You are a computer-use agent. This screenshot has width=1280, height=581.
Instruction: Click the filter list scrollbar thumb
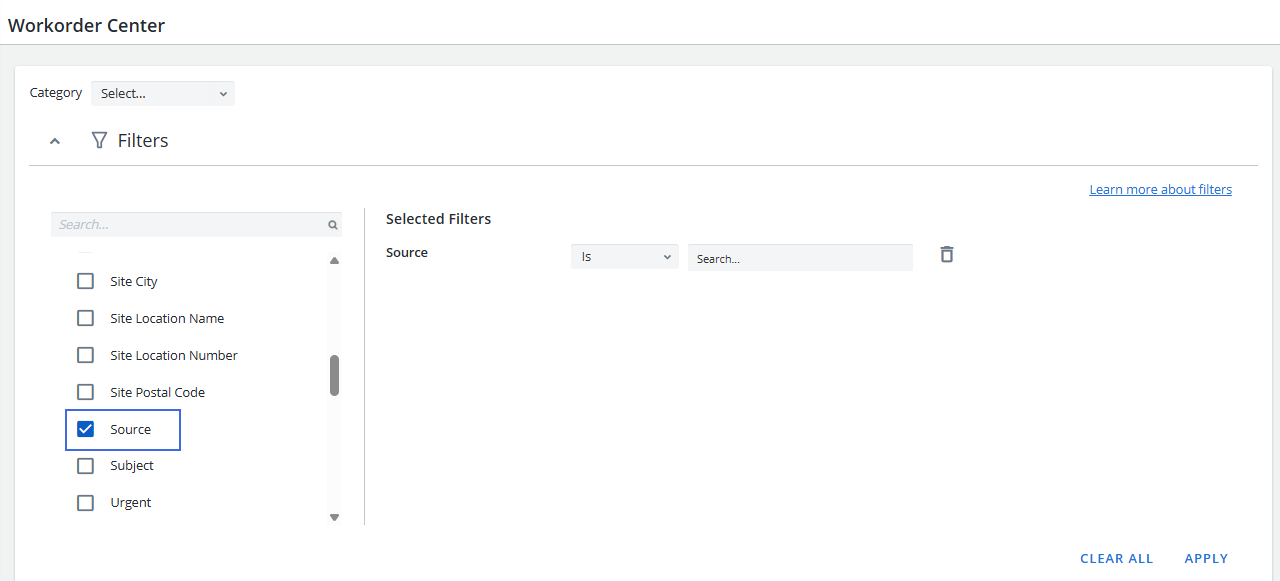click(x=334, y=375)
